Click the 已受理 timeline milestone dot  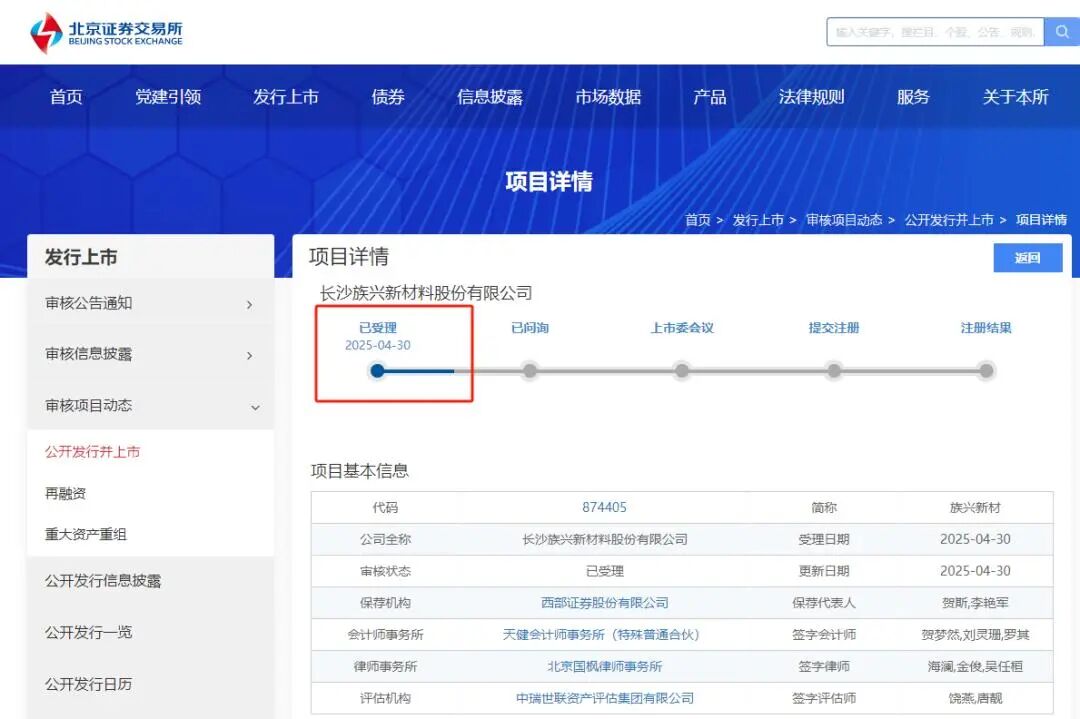pyautogui.click(x=376, y=370)
